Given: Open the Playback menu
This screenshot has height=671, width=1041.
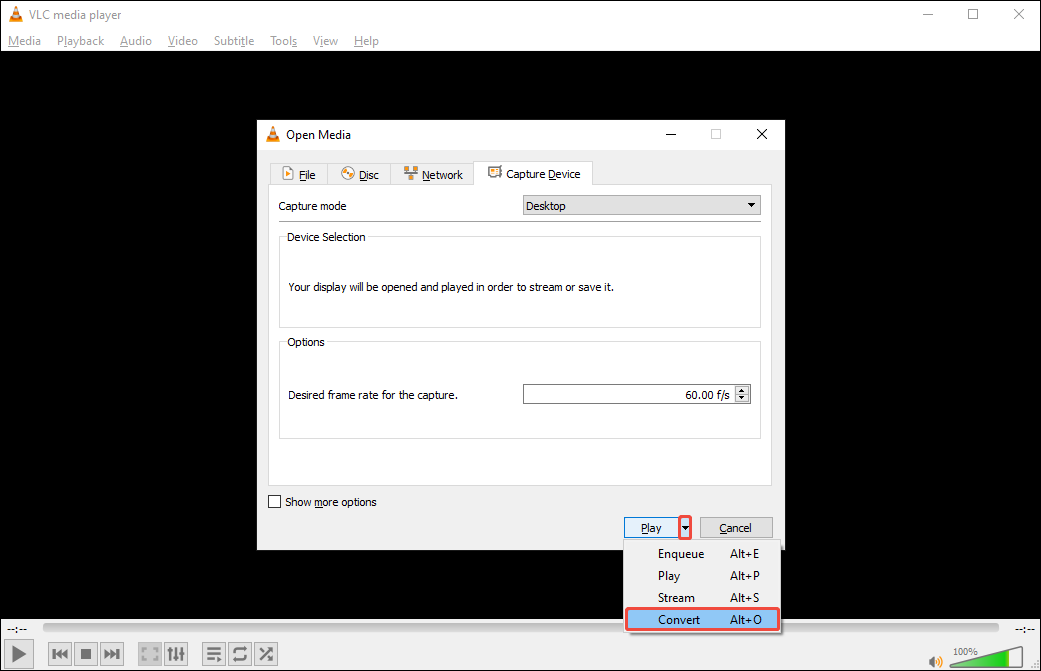Looking at the screenshot, I should coord(80,41).
